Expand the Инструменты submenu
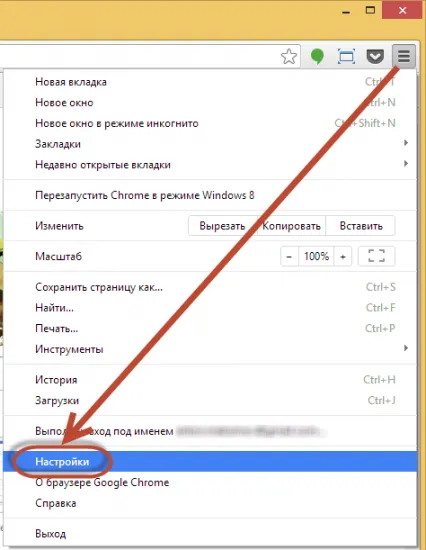This screenshot has height=550, width=426. (x=210, y=349)
